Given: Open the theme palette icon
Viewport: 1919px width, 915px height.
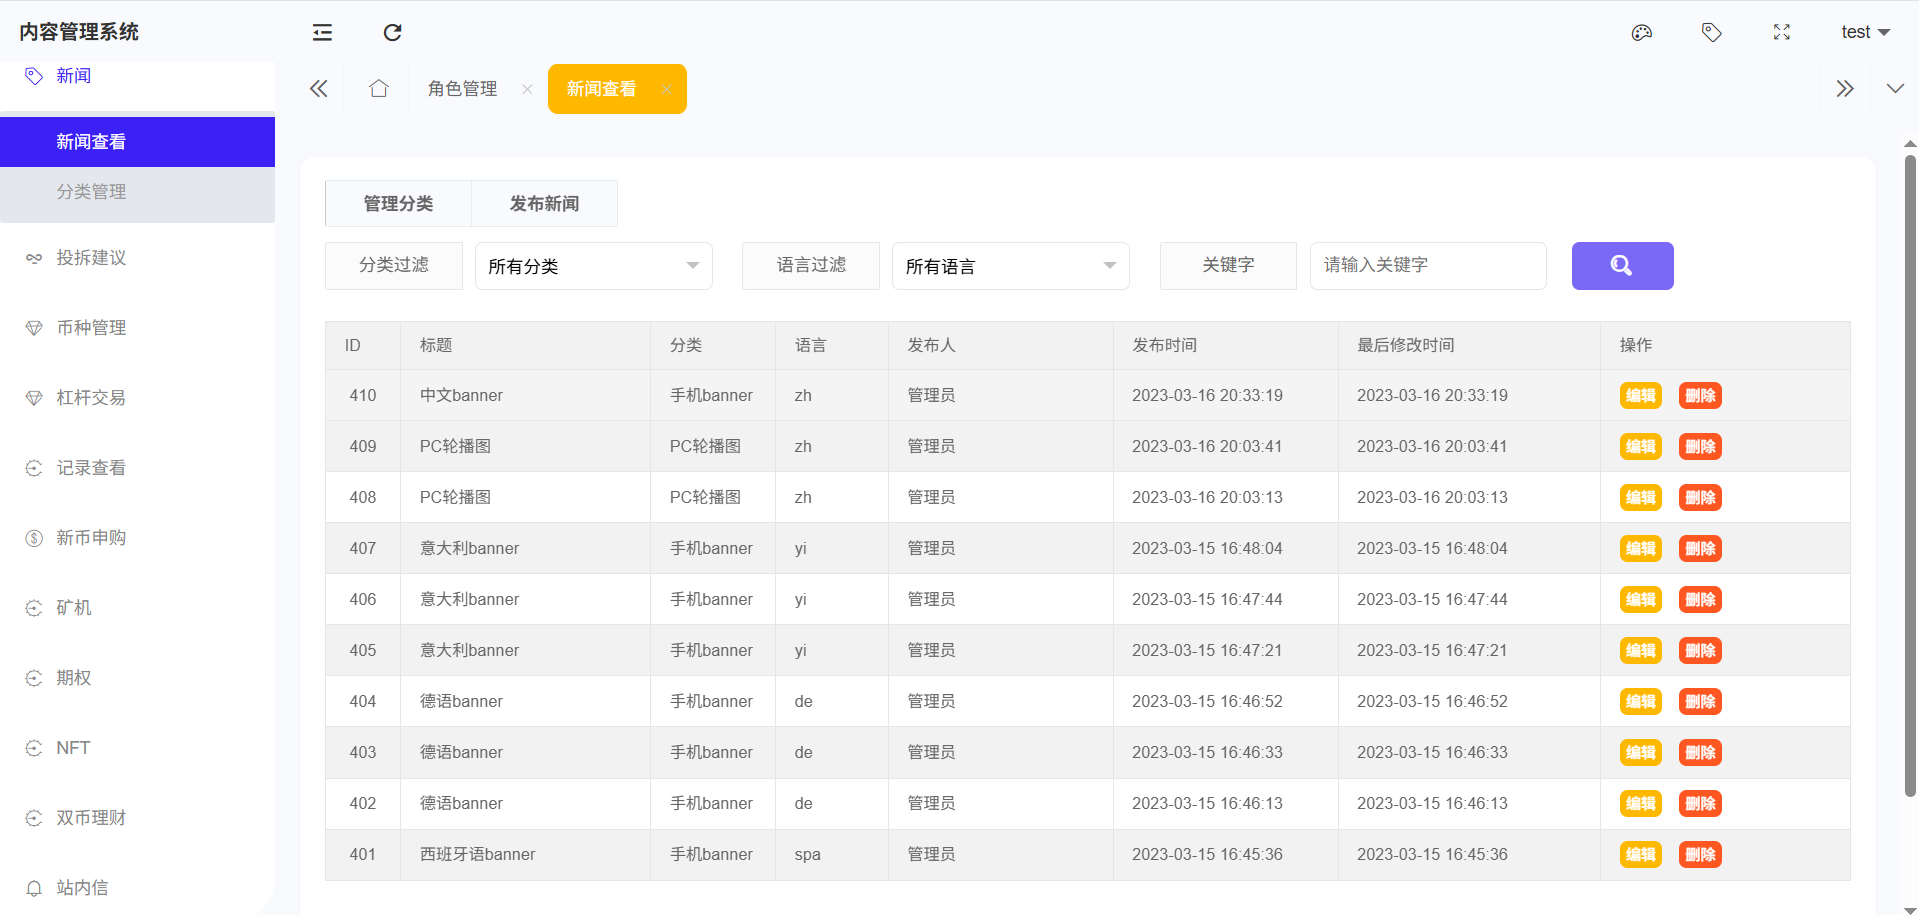Looking at the screenshot, I should 1641,33.
